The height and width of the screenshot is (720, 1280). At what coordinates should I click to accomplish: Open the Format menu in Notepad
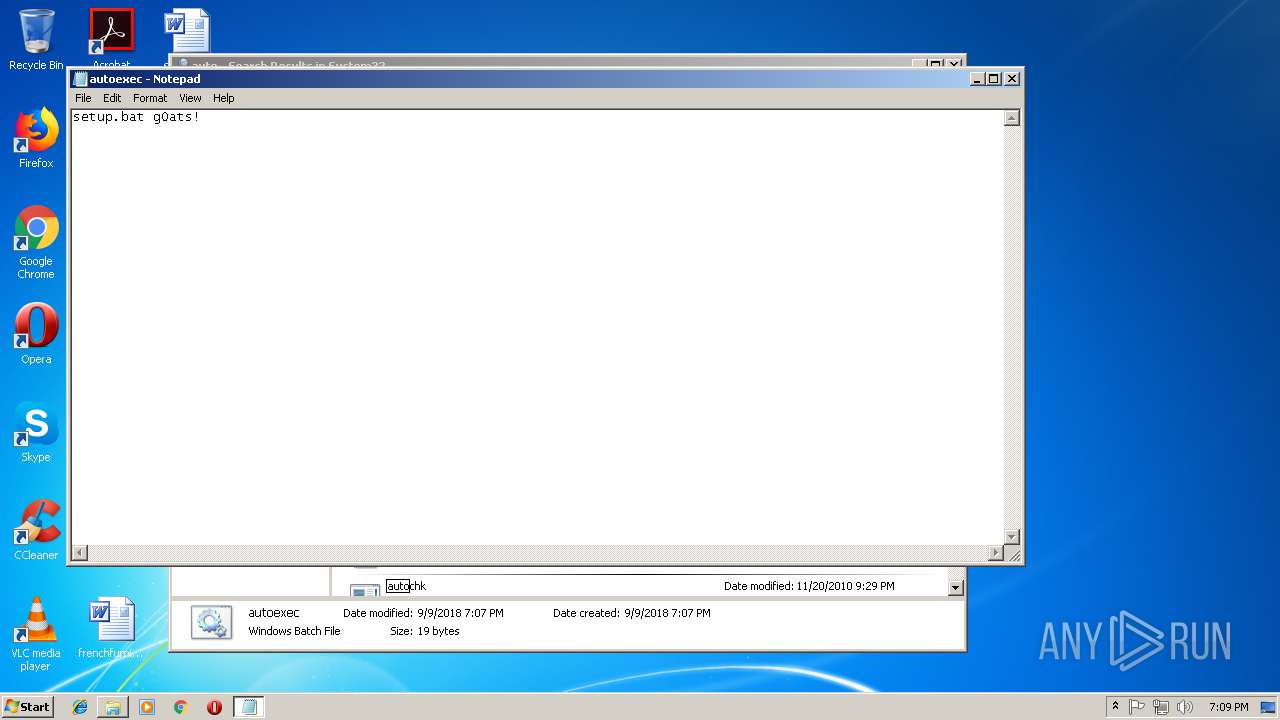click(150, 98)
